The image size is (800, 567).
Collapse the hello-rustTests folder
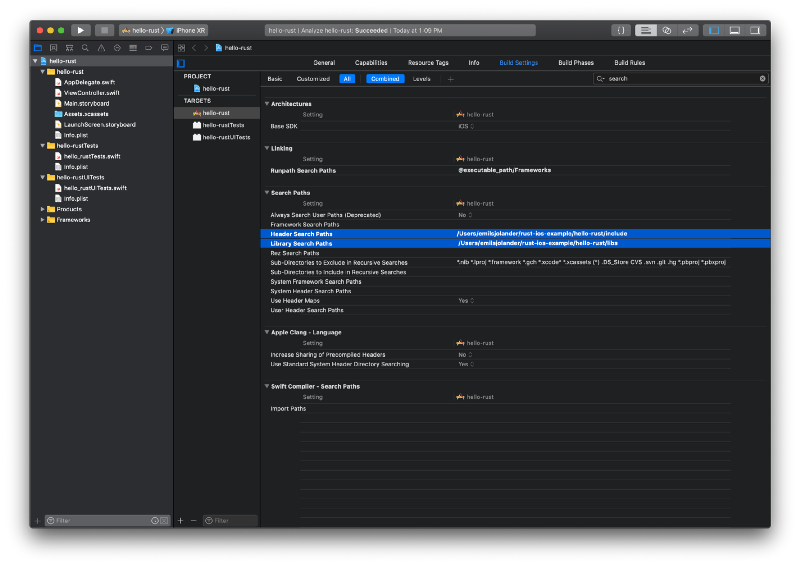pyautogui.click(x=42, y=145)
